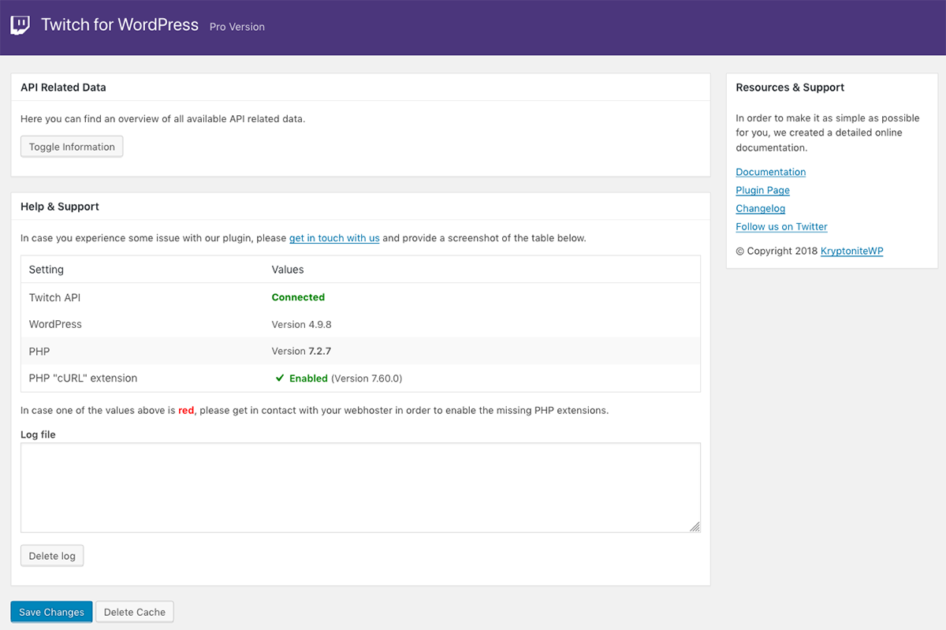This screenshot has width=946, height=630.
Task: Click the 'Version 4.9.8' WordPress value
Action: coord(301,324)
